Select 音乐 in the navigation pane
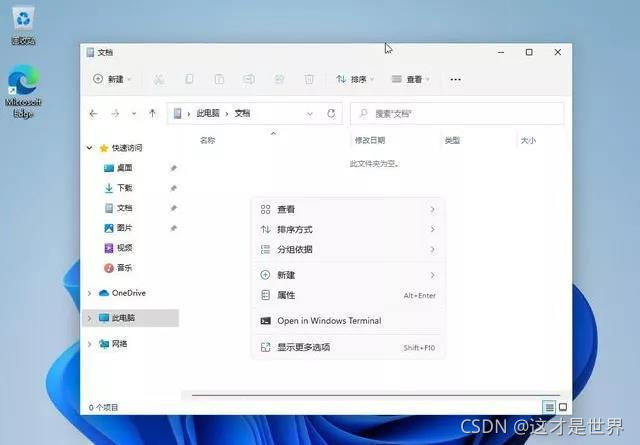 [x=124, y=268]
